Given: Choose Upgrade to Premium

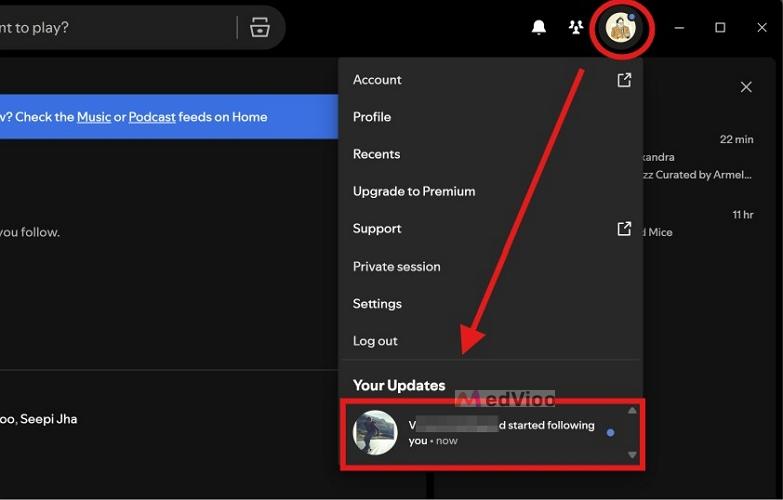Looking at the screenshot, I should pos(491,191).
